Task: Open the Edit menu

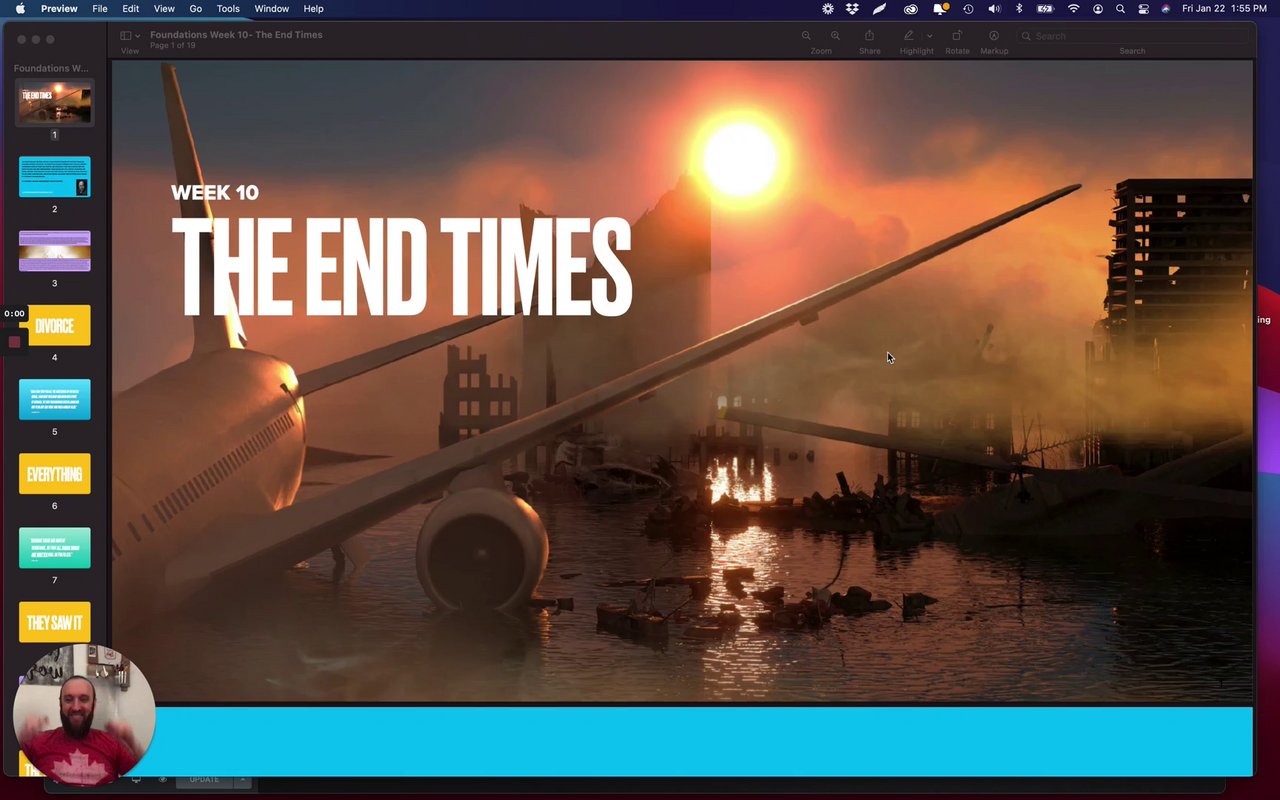Action: [131, 8]
